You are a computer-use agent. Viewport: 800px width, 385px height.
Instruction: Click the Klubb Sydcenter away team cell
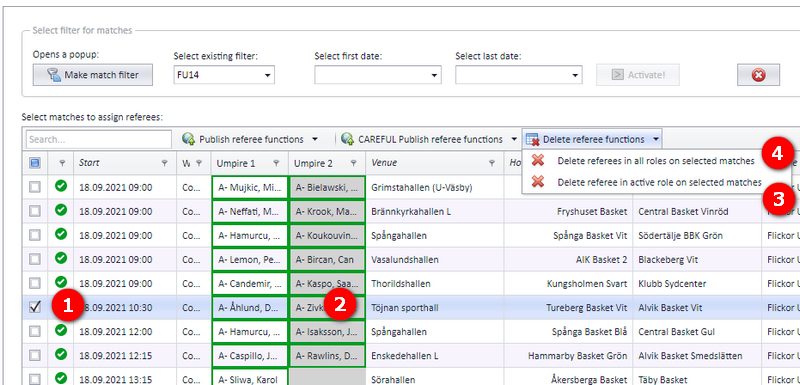point(697,284)
